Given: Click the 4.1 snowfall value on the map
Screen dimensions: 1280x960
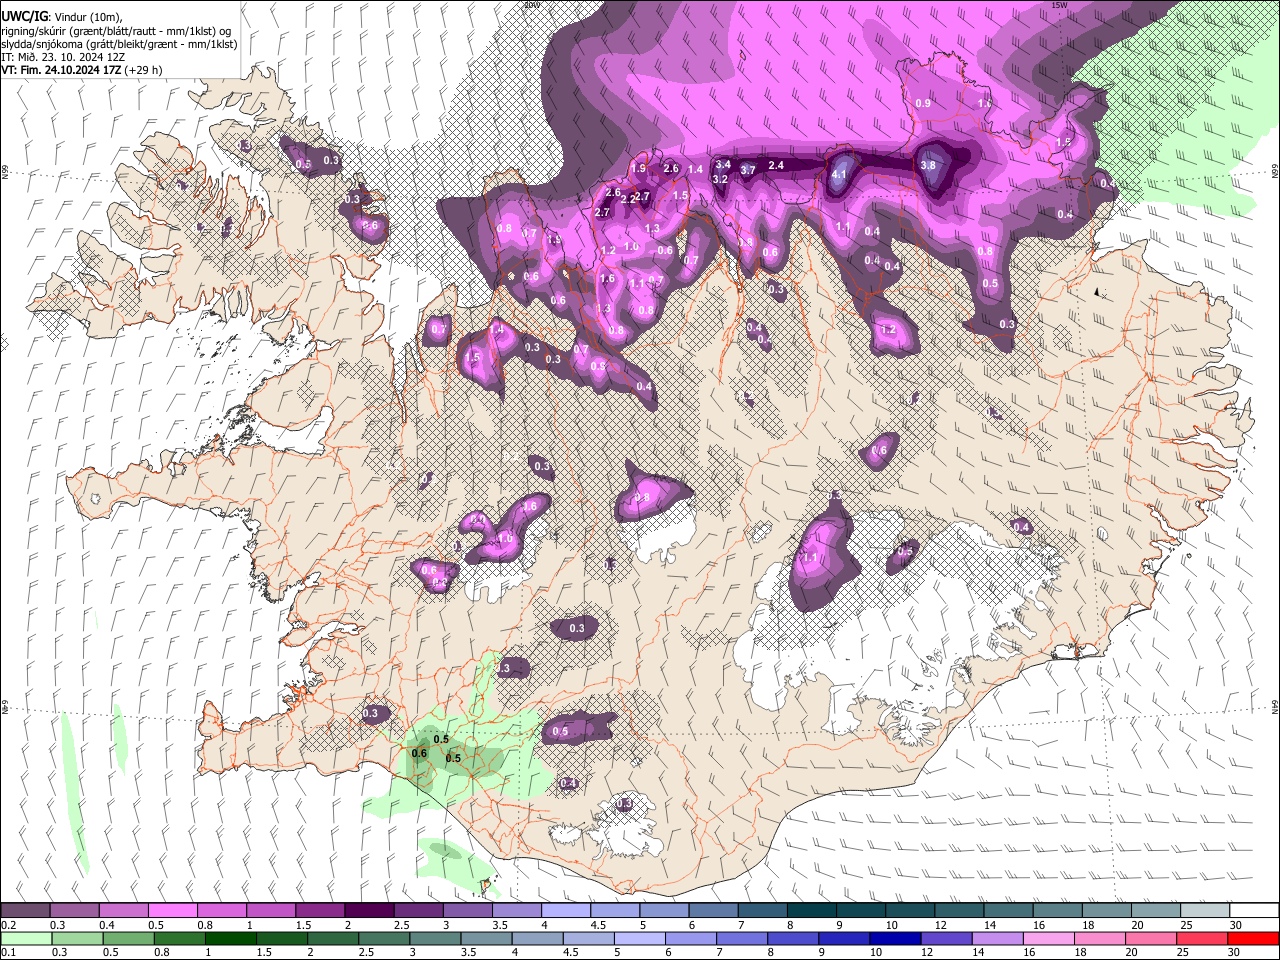Looking at the screenshot, I should tap(839, 174).
